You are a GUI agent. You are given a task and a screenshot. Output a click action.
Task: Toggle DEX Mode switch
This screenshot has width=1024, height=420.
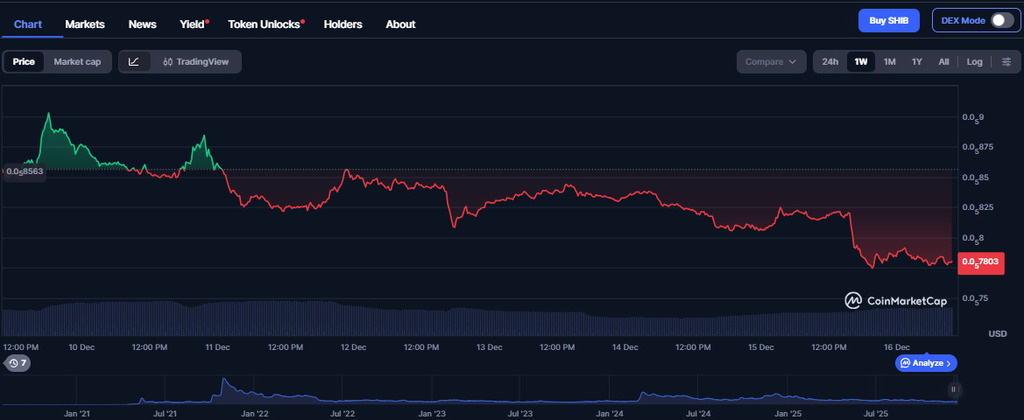1001,21
